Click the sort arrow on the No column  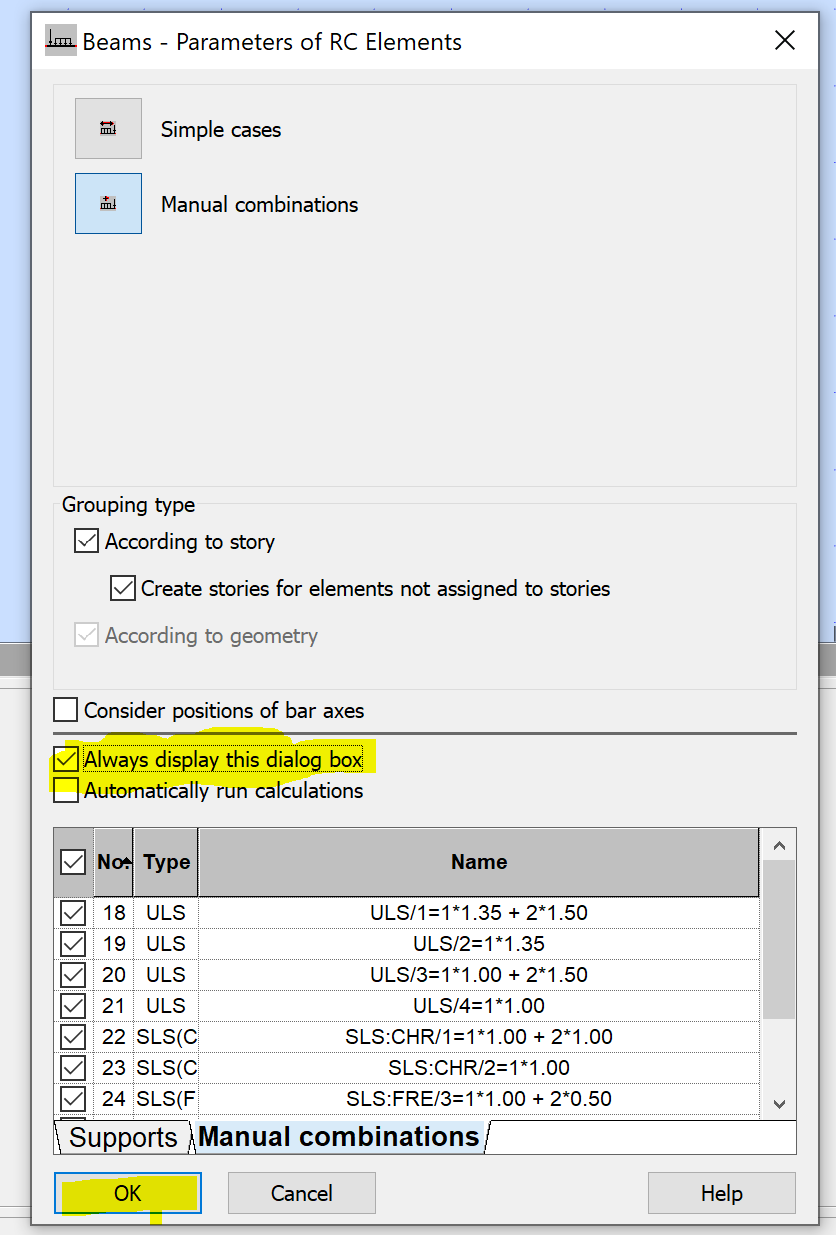(125, 862)
